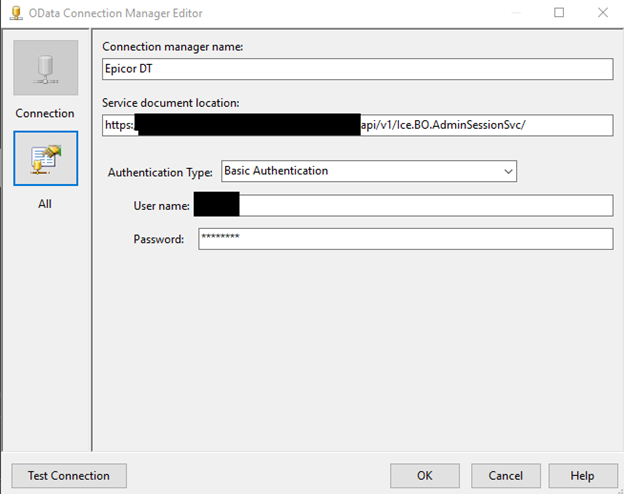Confirm settings with the OK button
Viewport: 624px width, 494px height.
[x=425, y=475]
